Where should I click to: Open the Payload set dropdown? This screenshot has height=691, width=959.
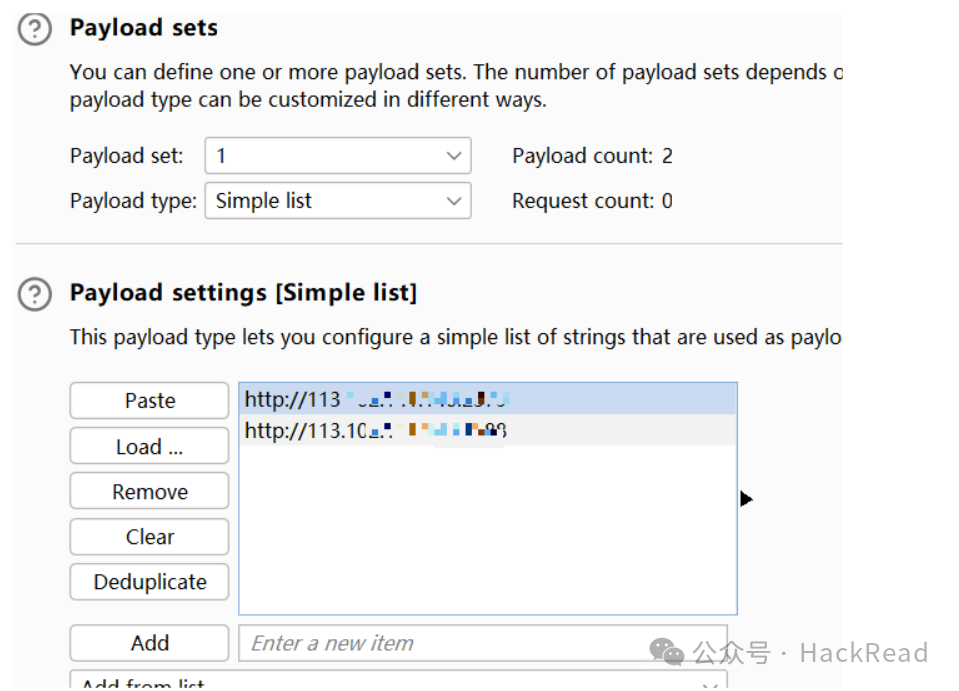(x=337, y=156)
